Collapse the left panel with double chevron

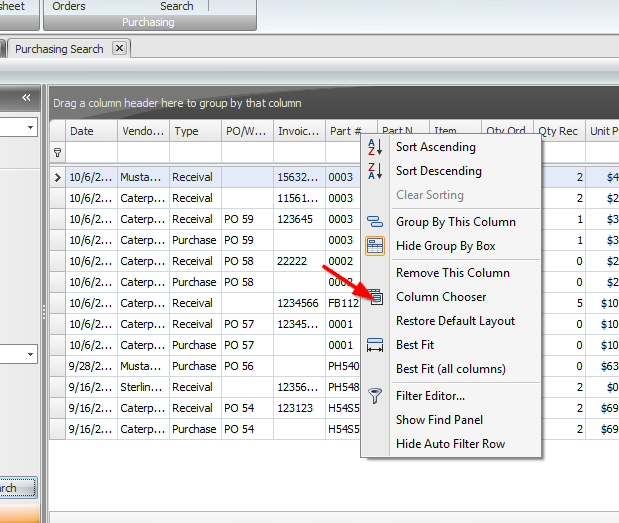point(26,97)
